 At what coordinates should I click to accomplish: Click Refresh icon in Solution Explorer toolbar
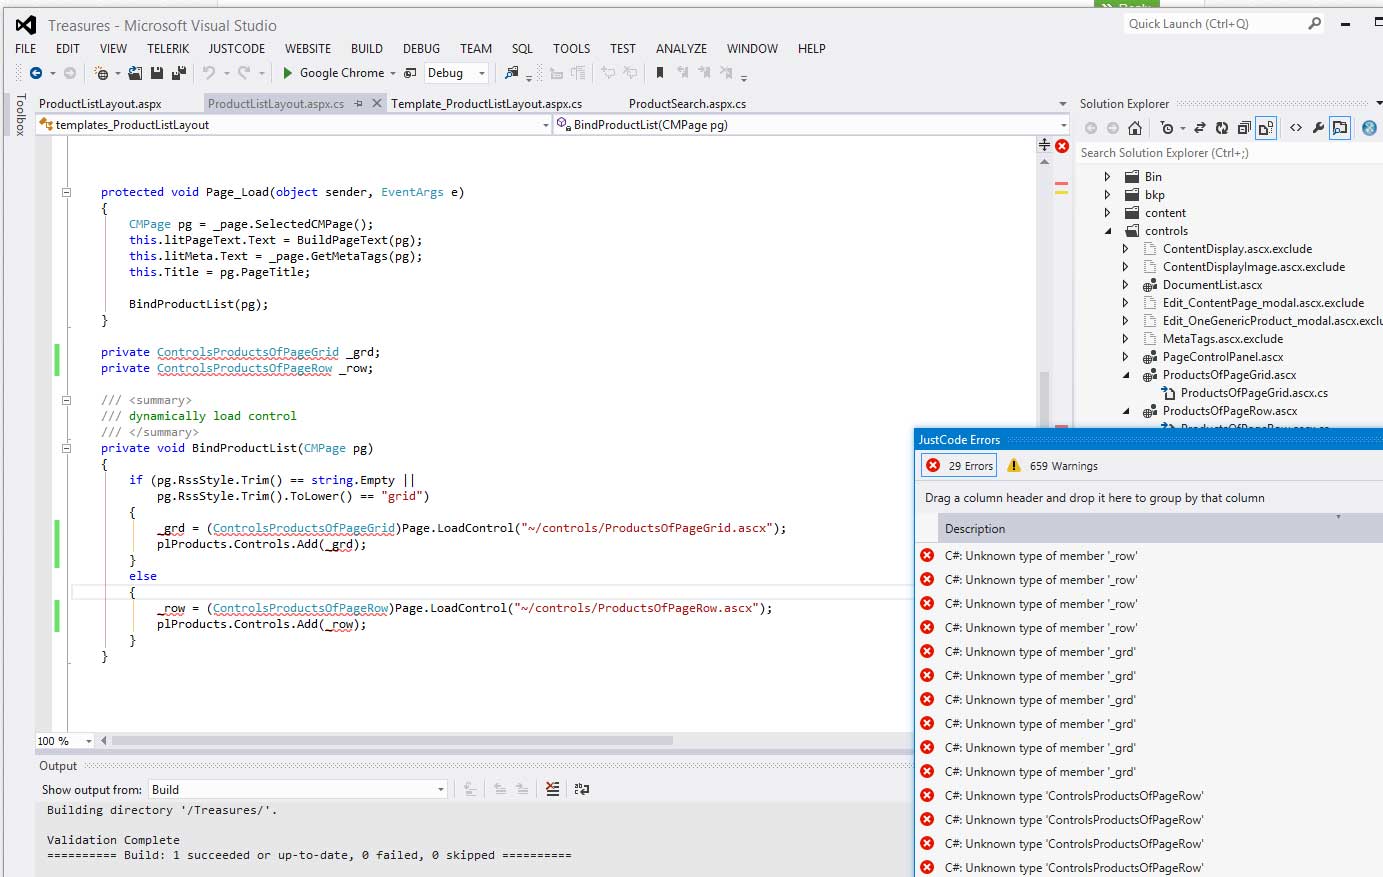[1222, 128]
